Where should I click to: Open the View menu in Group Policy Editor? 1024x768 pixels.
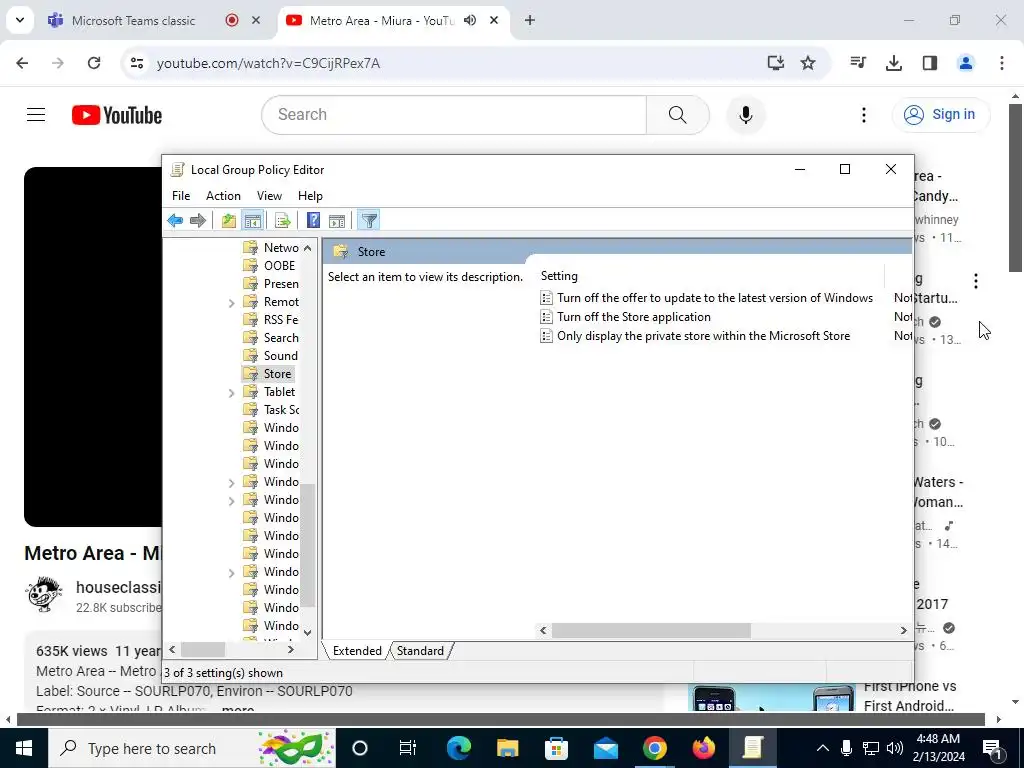pos(269,196)
